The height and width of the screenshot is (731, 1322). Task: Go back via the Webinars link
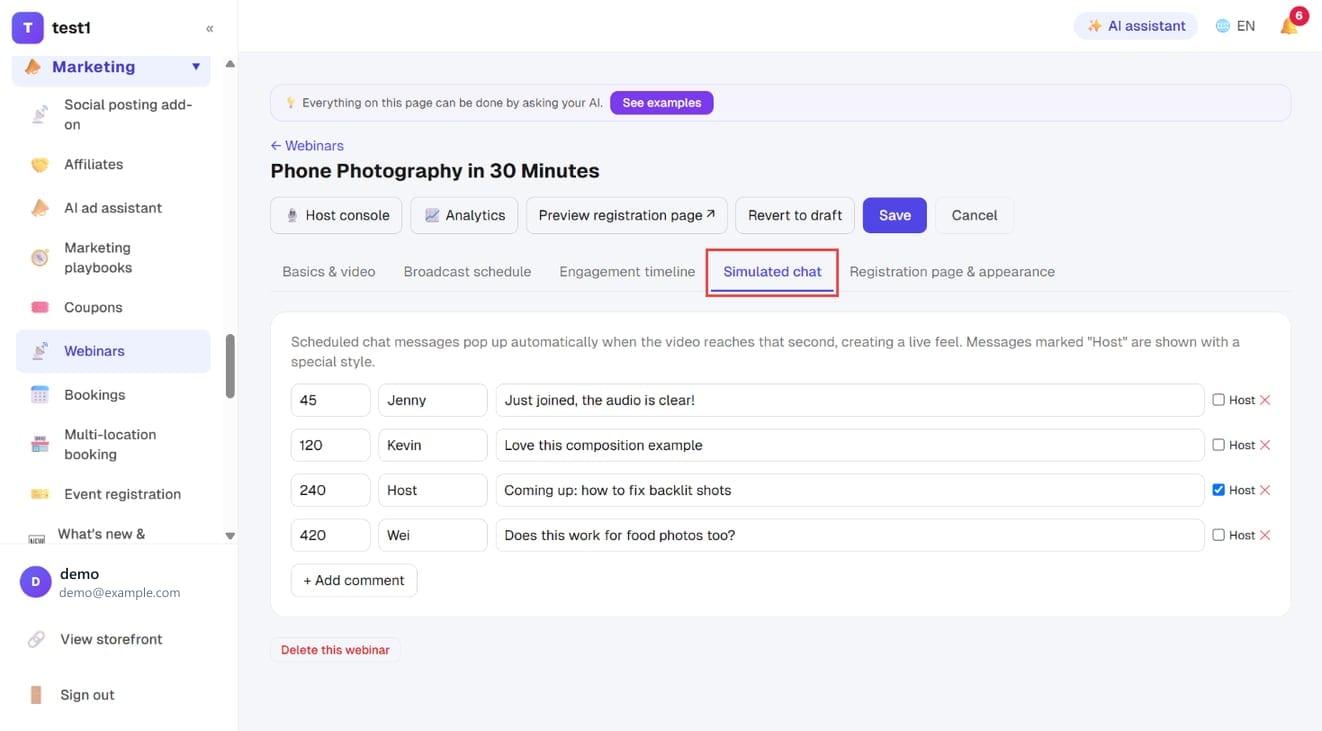pyautogui.click(x=307, y=146)
